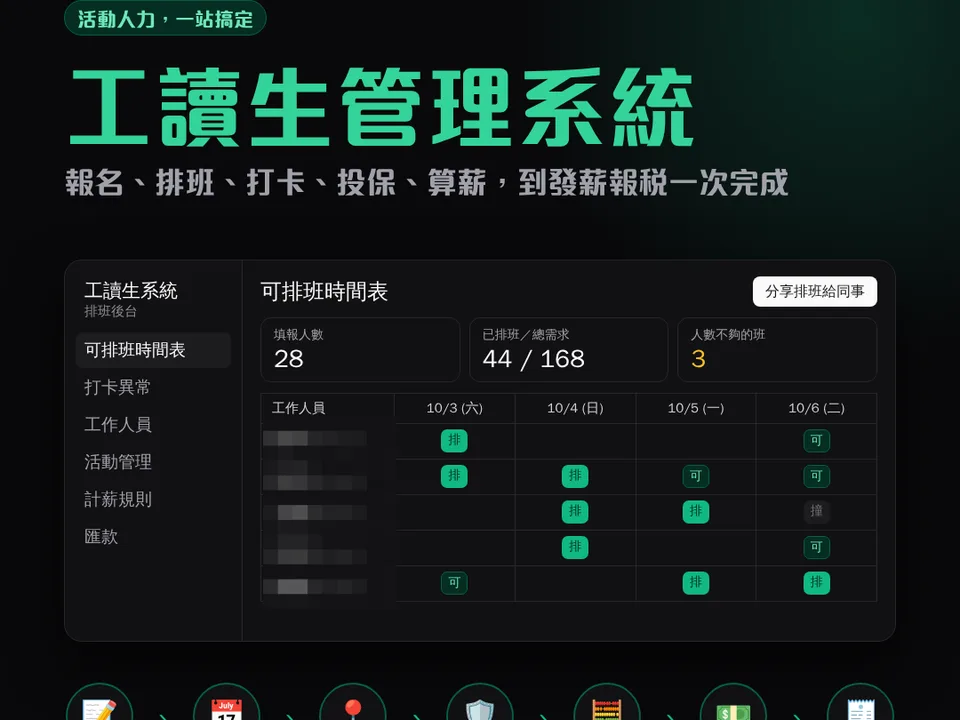Click the 10/5 (一) column header

[x=696, y=408]
